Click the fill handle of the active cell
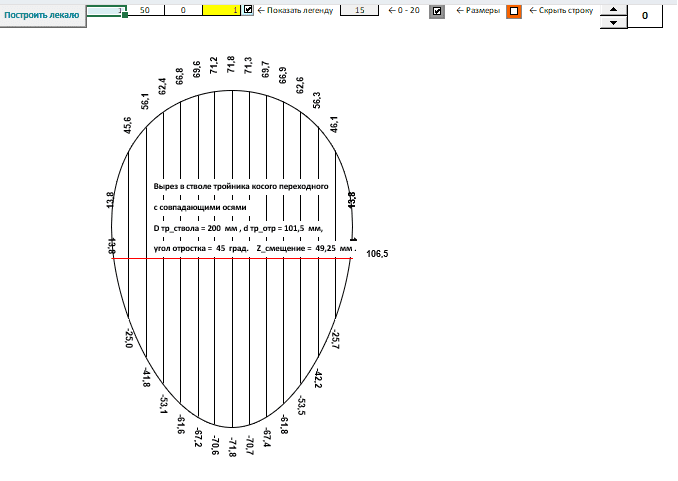The width and height of the screenshot is (678, 481). (125, 15)
